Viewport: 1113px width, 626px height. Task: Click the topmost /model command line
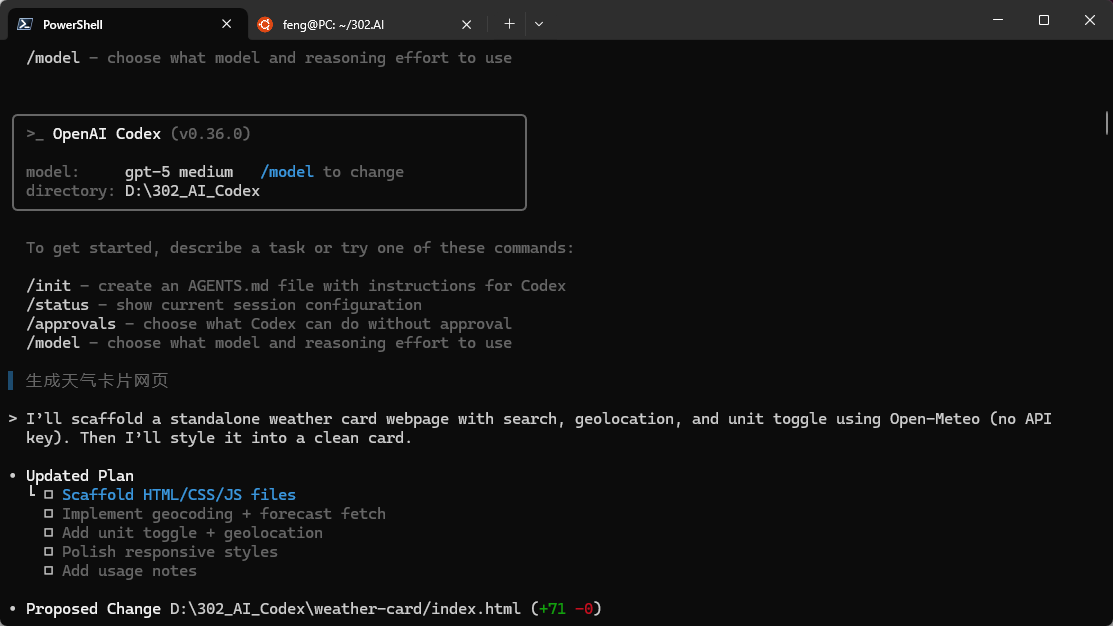coord(268,58)
